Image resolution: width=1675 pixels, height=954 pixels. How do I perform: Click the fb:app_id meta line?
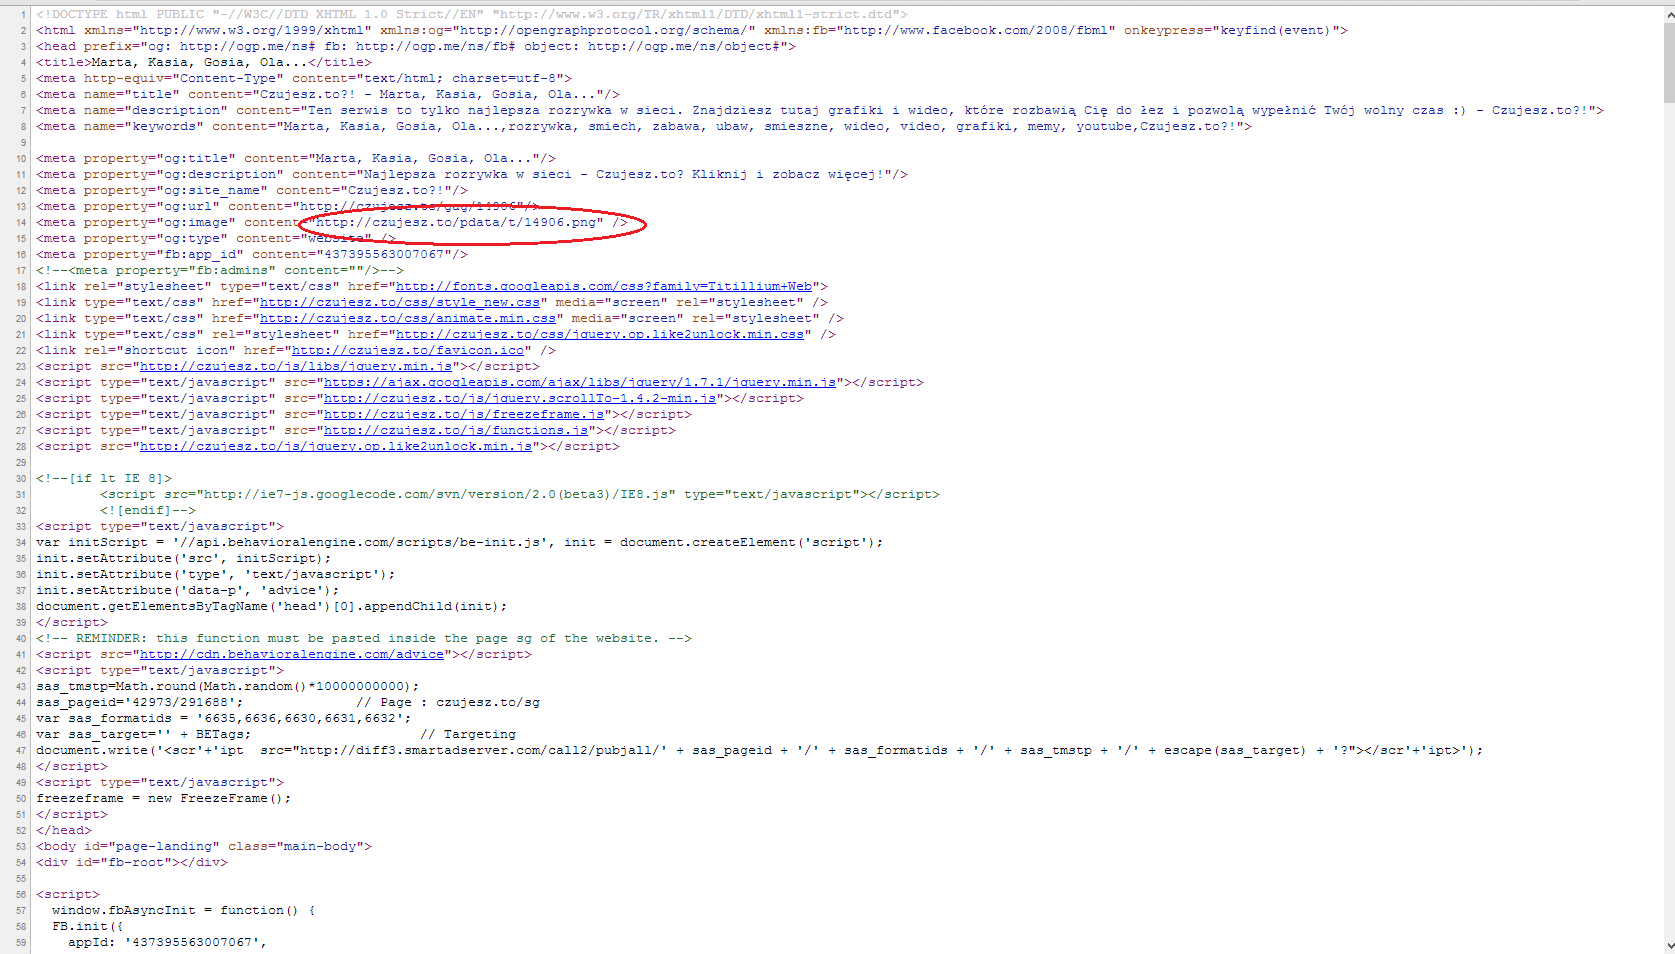pos(252,254)
